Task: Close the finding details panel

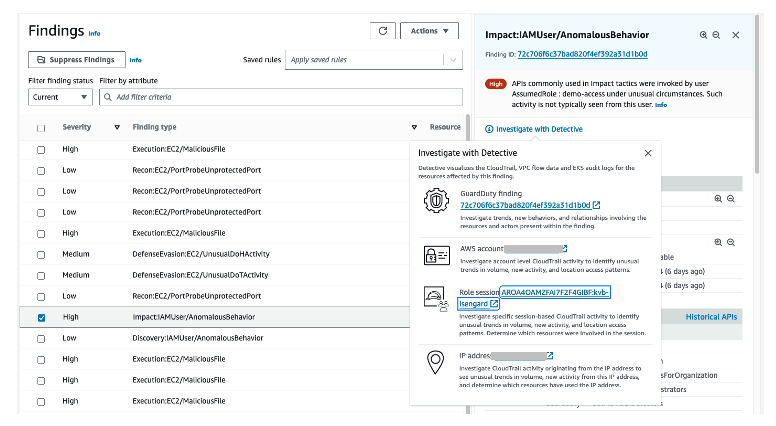Action: pos(736,35)
